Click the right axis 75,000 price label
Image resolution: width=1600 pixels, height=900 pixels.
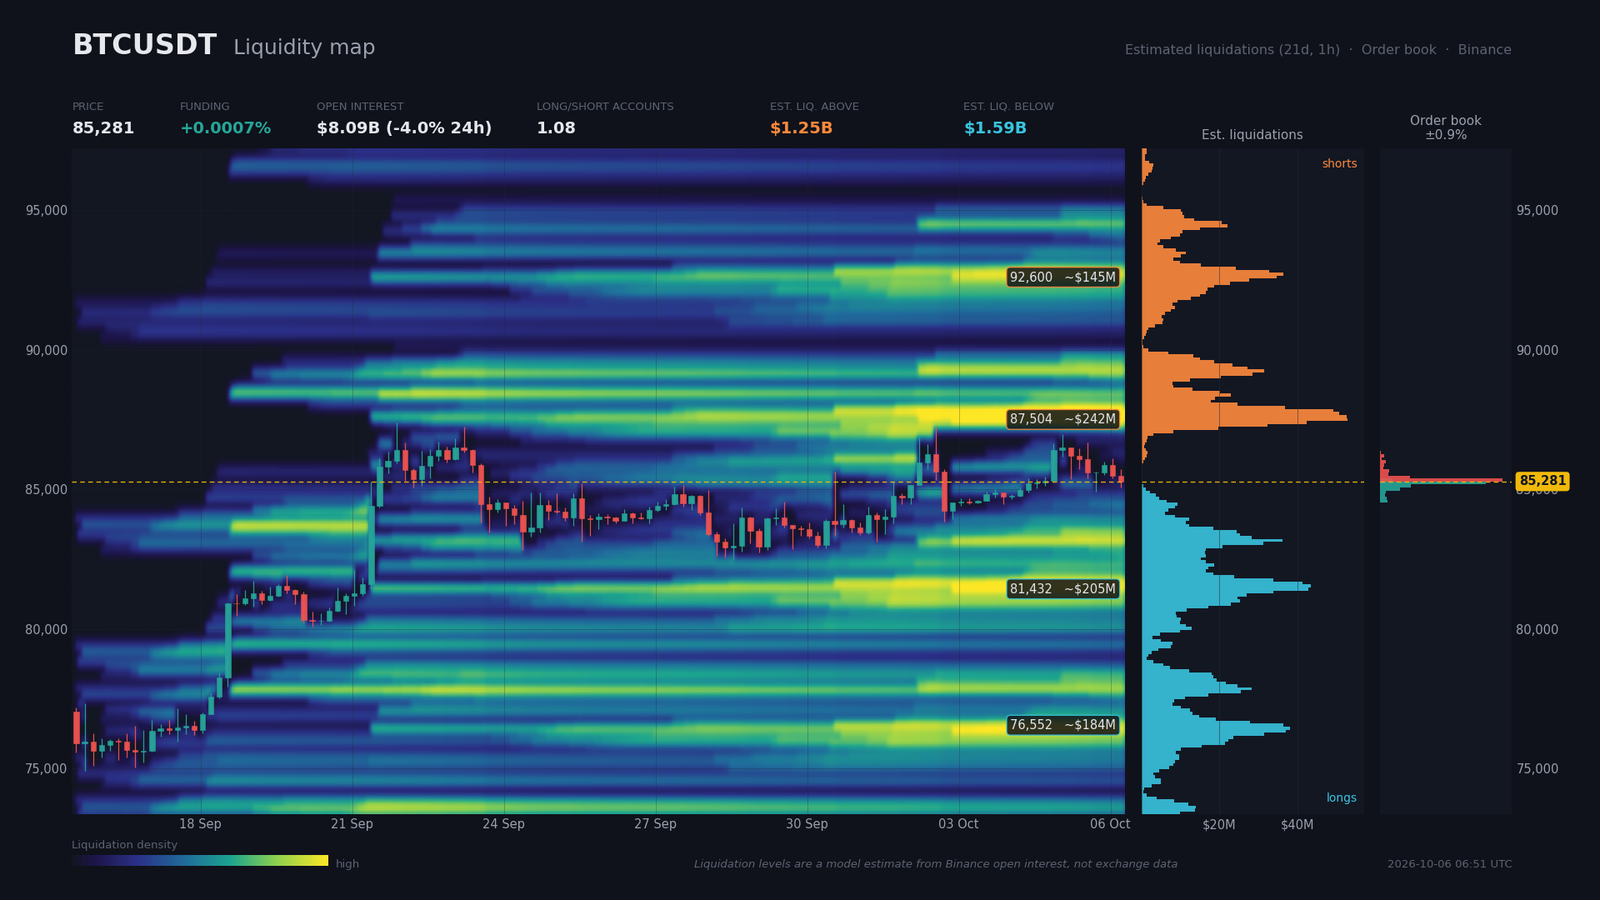click(1537, 769)
